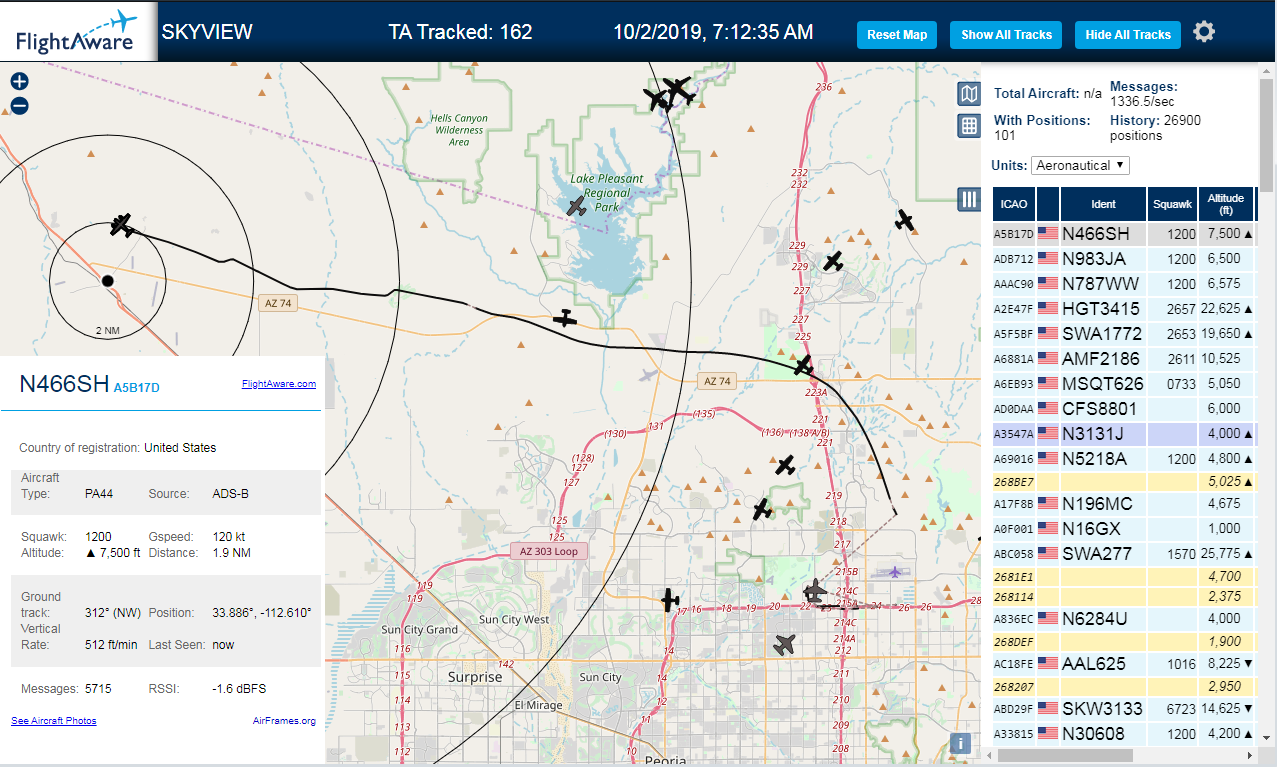The width and height of the screenshot is (1277, 767).
Task: Select aircraft icon near exit 229
Action: pos(833,261)
